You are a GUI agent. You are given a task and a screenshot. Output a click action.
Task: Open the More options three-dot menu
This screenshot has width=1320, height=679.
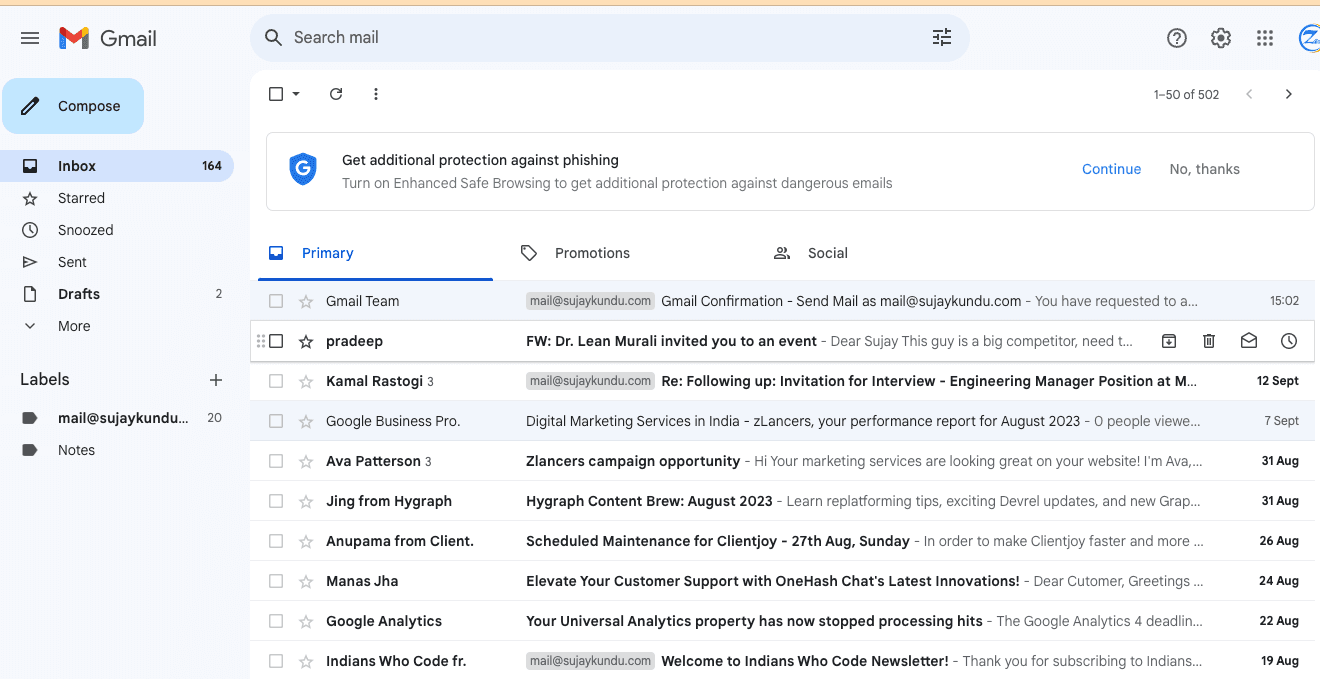376,94
